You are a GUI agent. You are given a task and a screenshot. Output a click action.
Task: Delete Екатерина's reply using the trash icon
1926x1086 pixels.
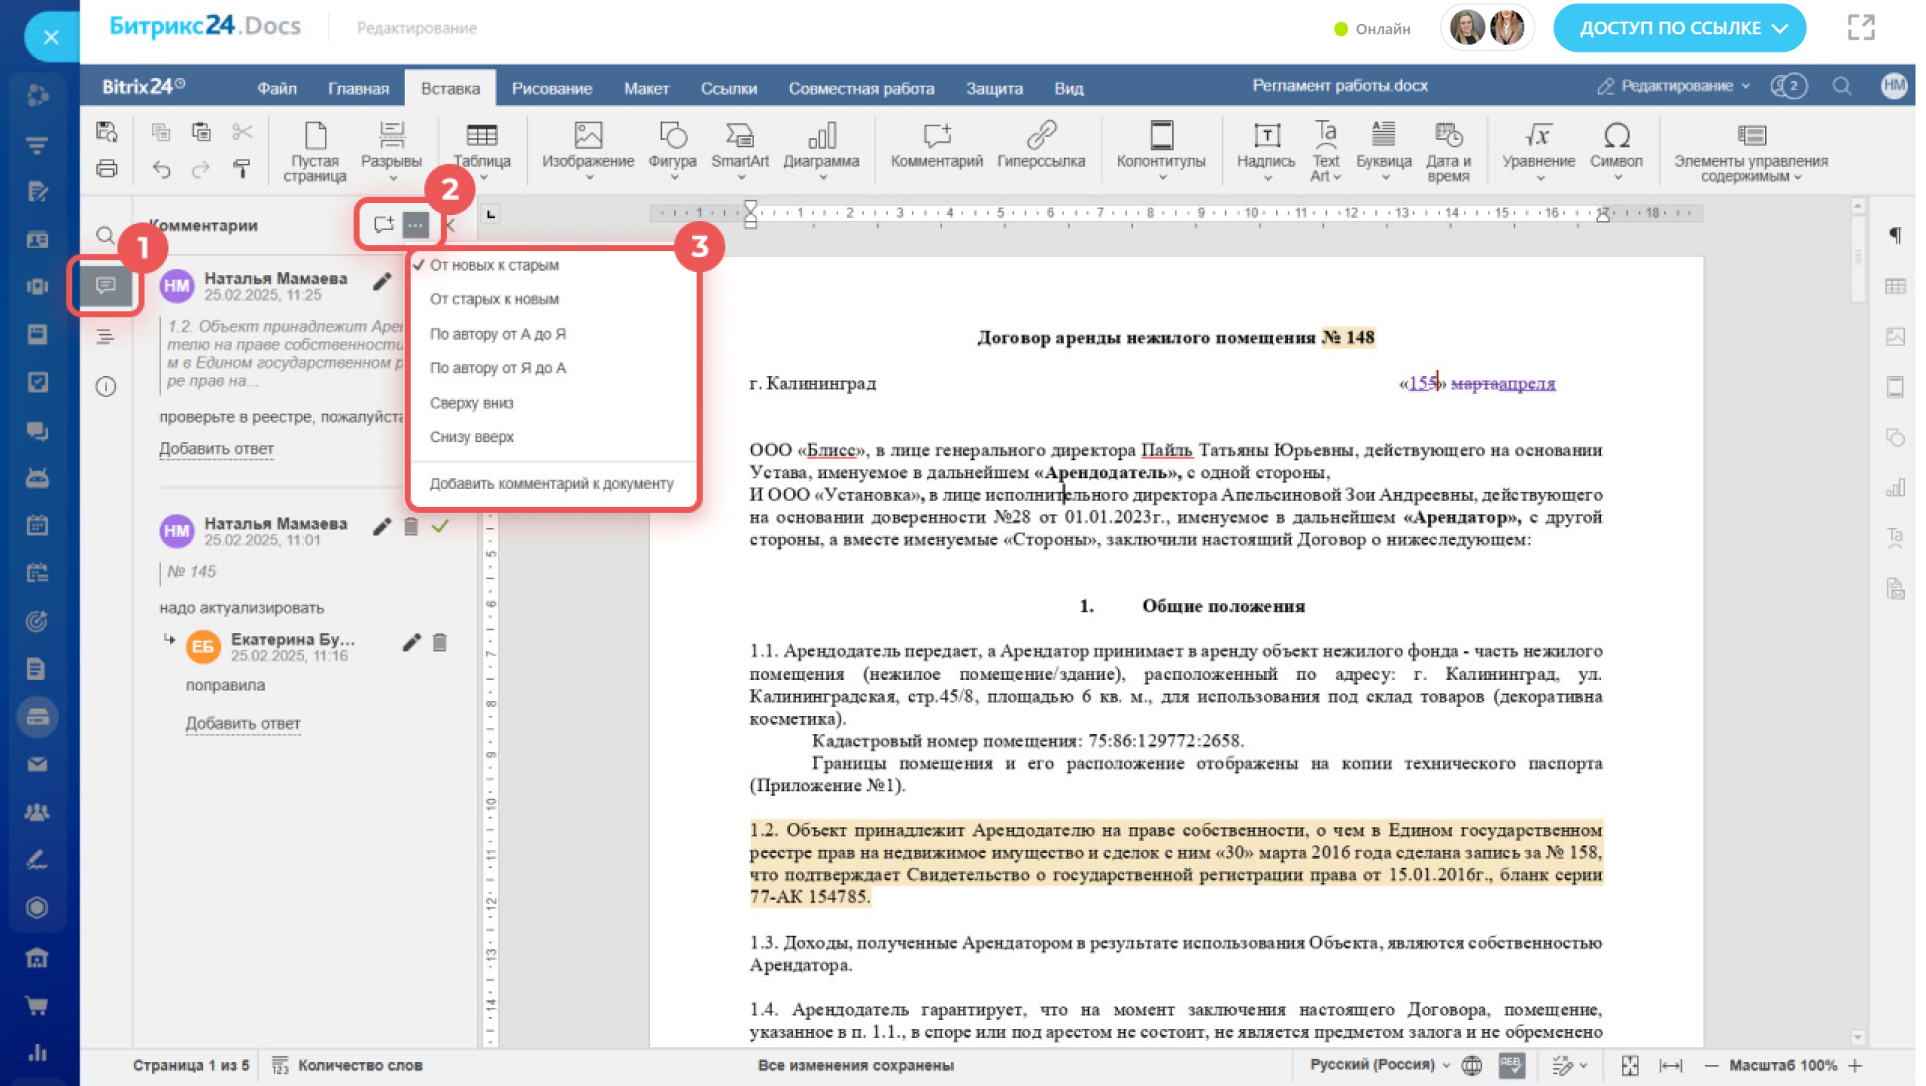pos(440,643)
